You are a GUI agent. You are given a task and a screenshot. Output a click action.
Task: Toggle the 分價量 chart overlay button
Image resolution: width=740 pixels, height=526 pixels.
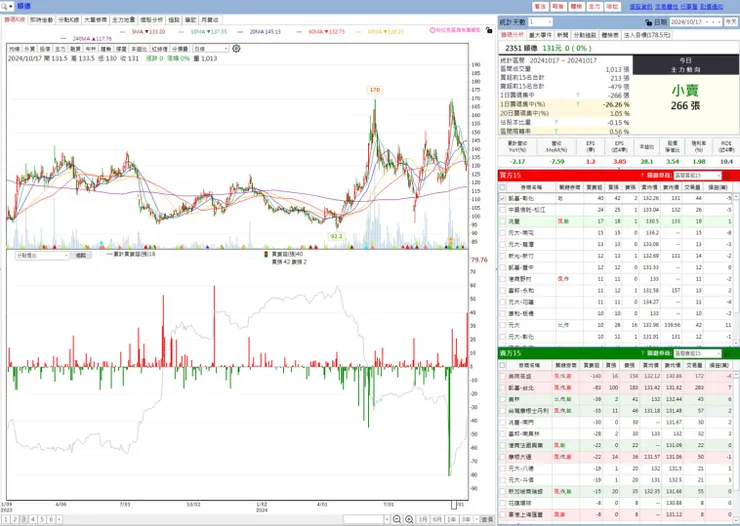pos(180,49)
